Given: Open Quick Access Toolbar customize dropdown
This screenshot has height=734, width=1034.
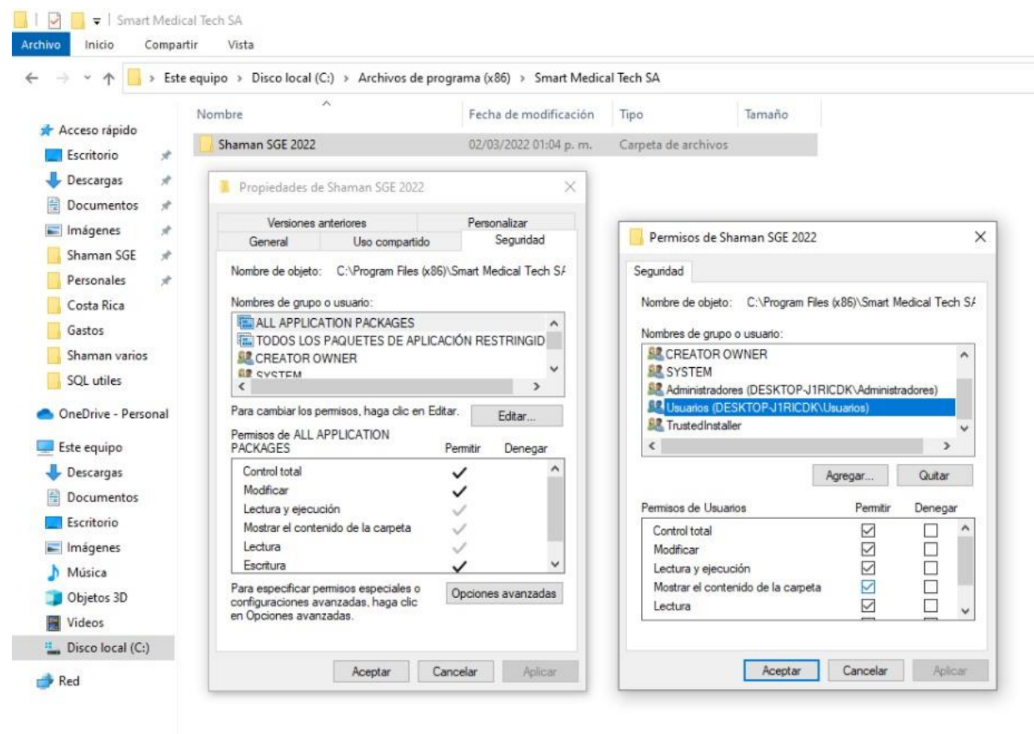Looking at the screenshot, I should (x=97, y=21).
